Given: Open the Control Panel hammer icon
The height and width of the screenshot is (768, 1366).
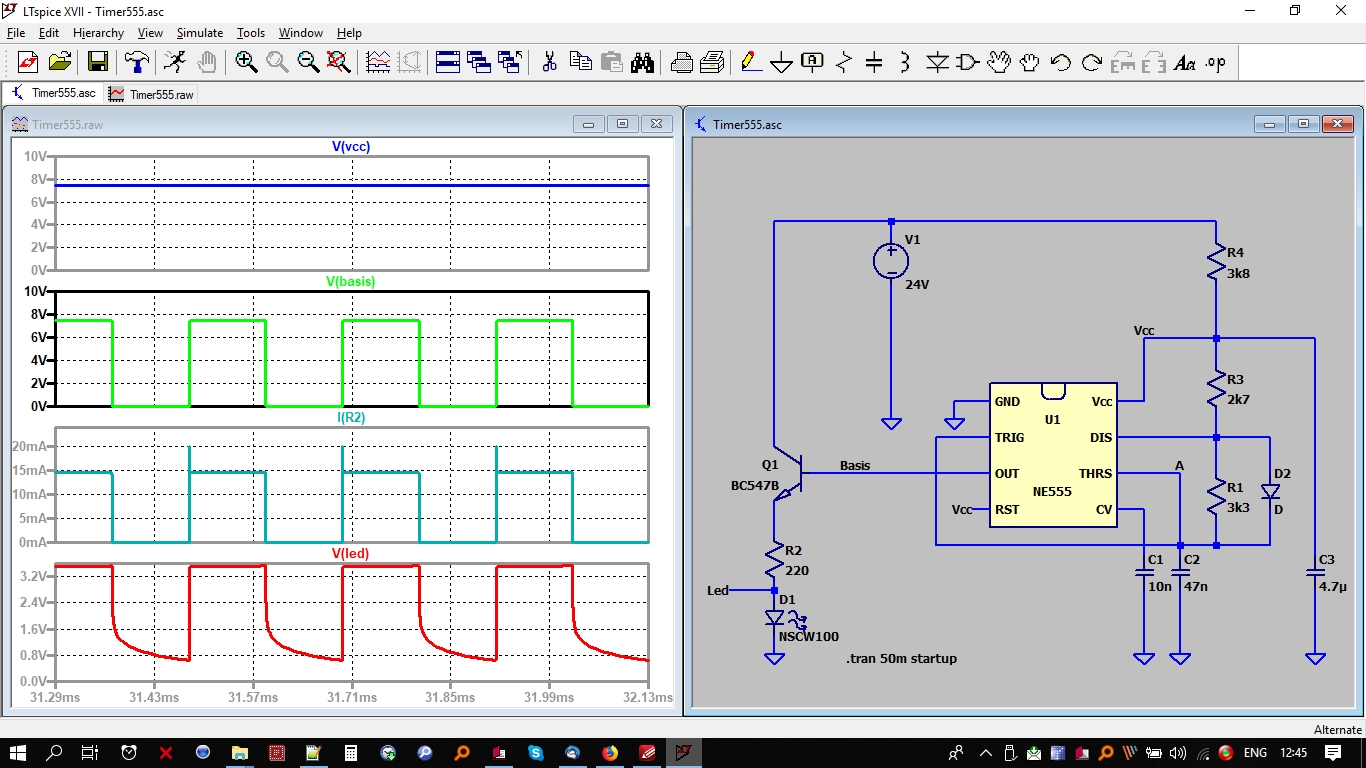Looking at the screenshot, I should coord(136,62).
